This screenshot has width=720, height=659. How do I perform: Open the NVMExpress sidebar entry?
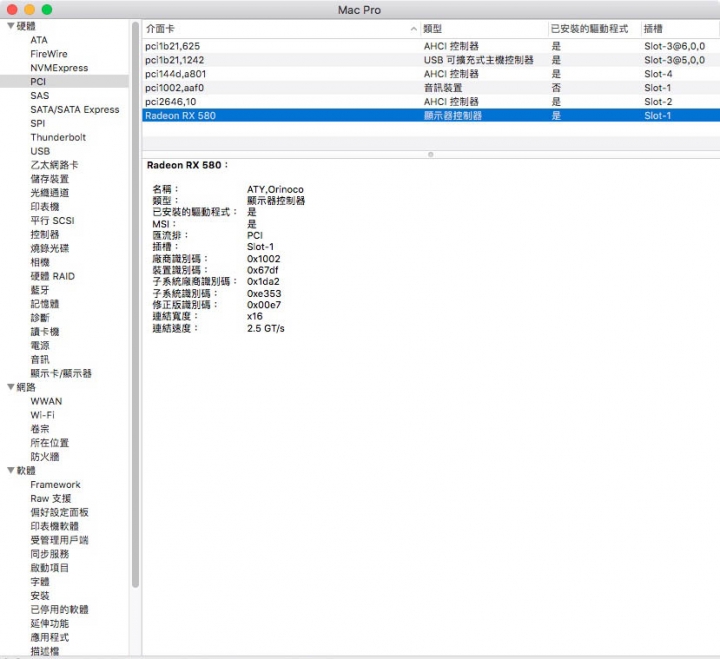tap(59, 68)
